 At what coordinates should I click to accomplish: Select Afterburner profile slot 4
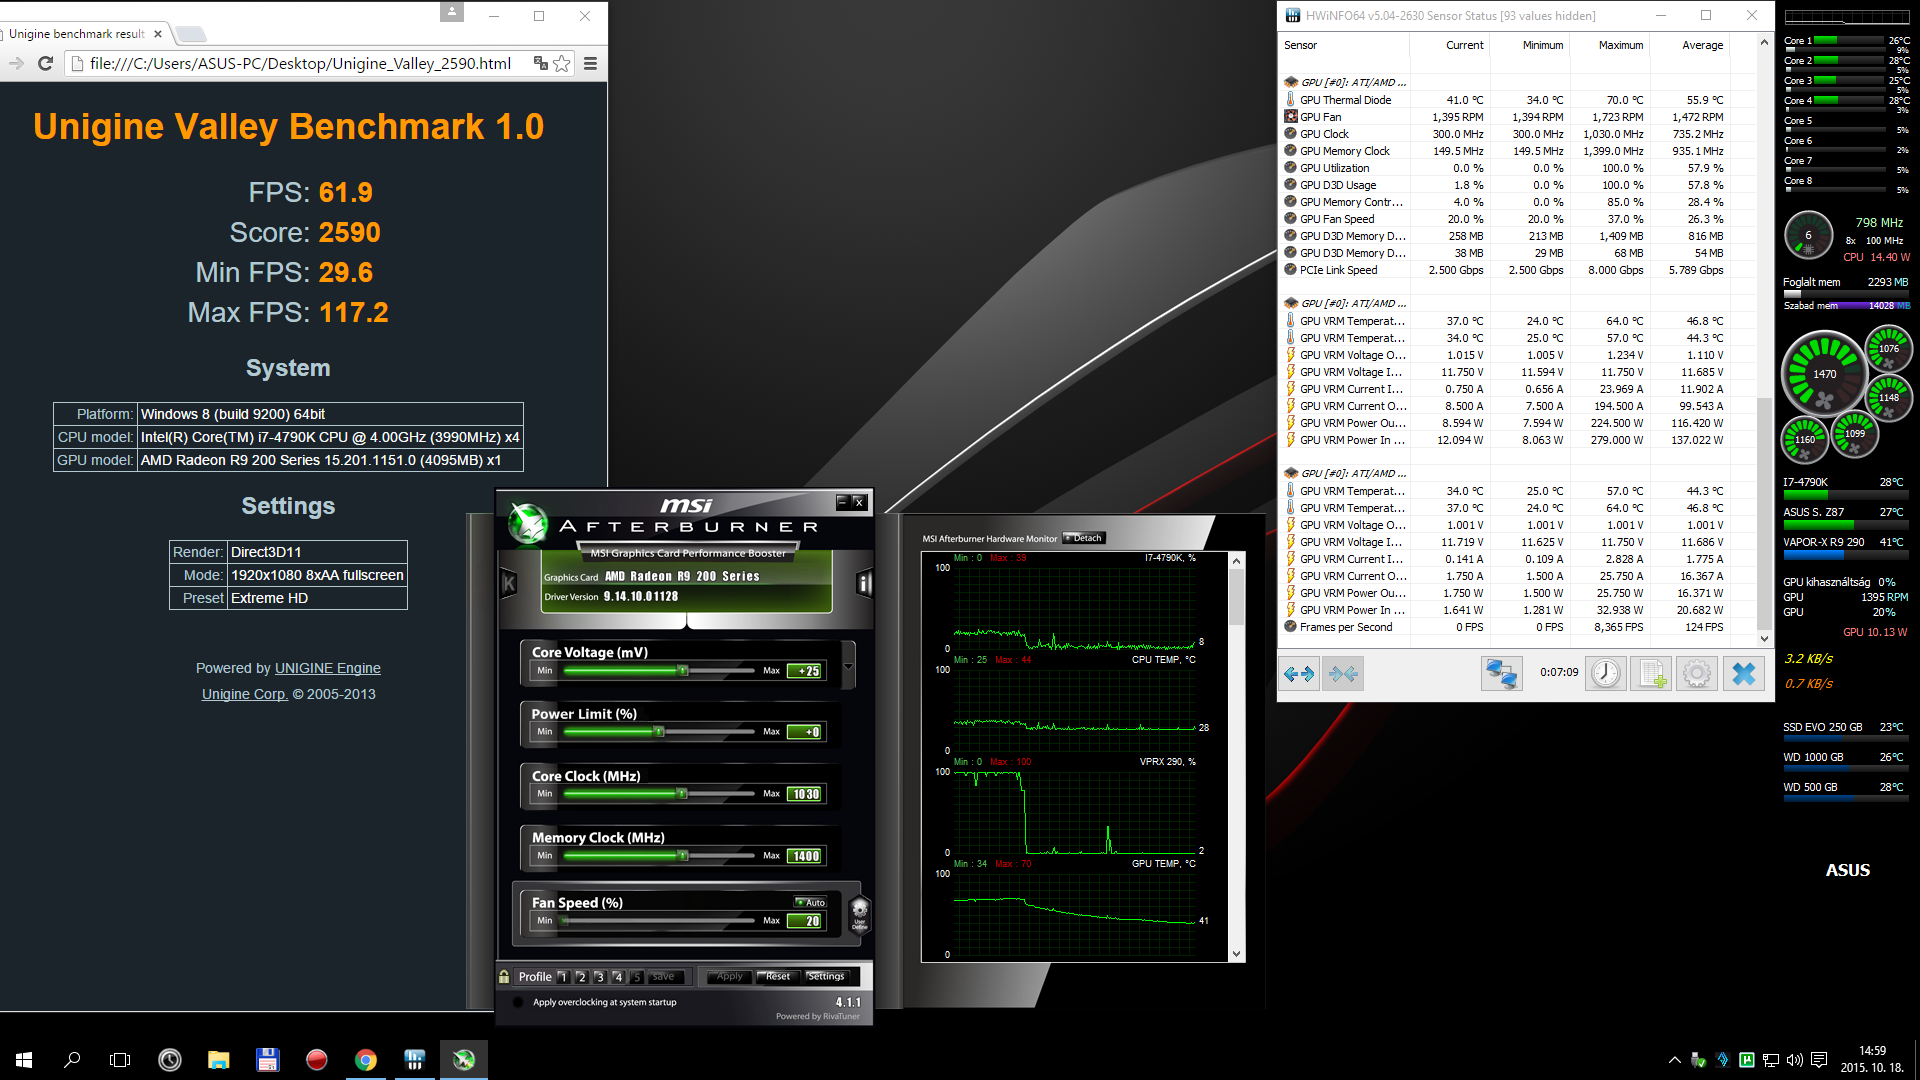(618, 977)
